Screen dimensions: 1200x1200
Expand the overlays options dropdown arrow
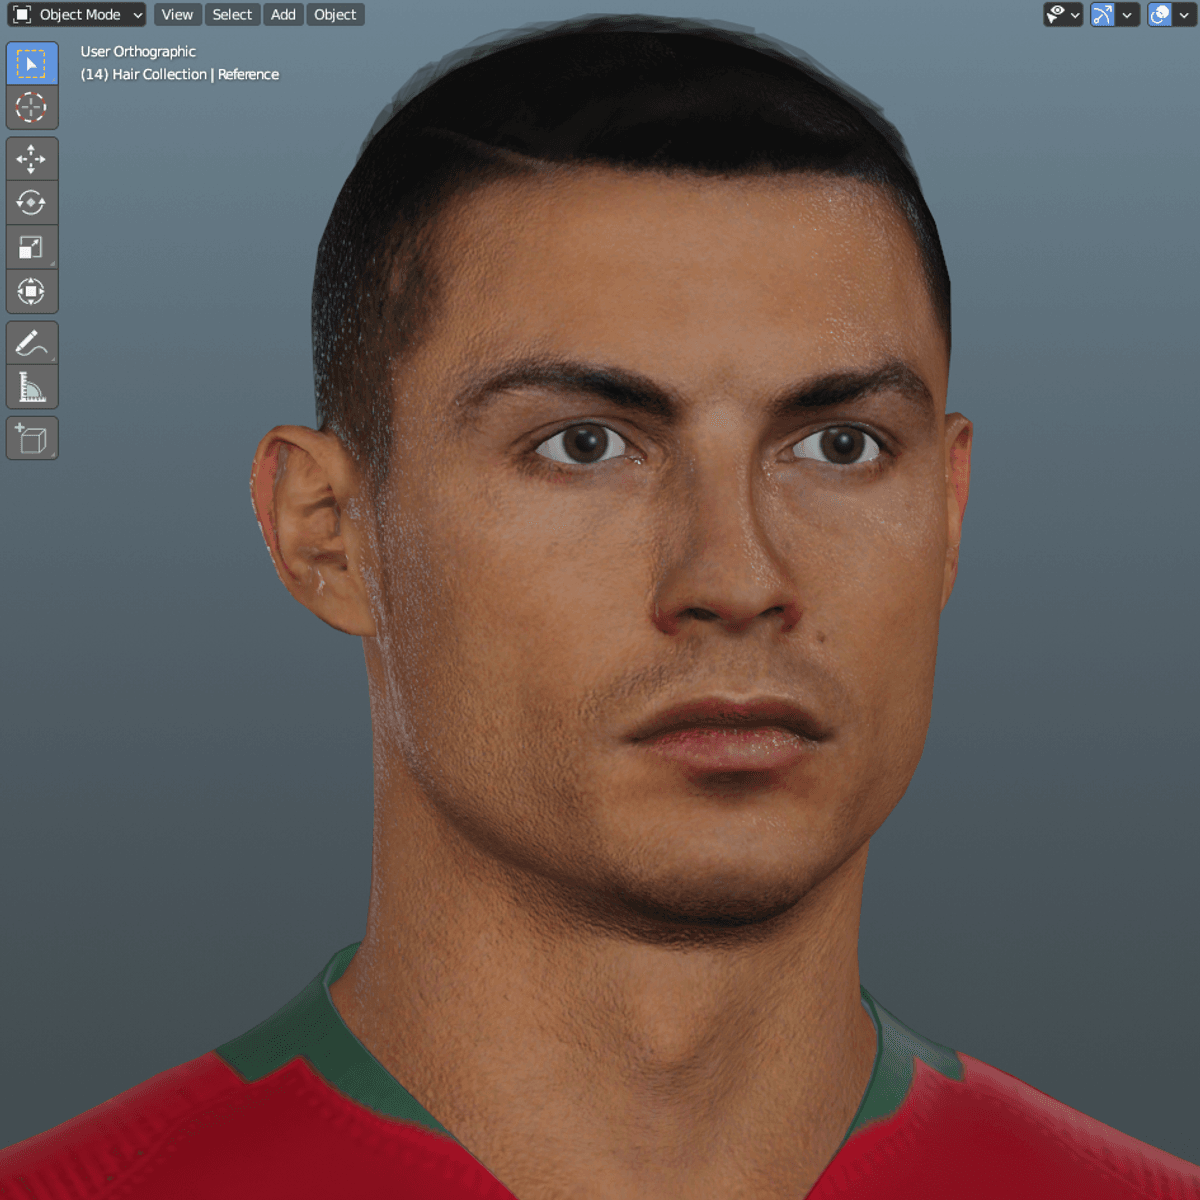tap(1185, 15)
